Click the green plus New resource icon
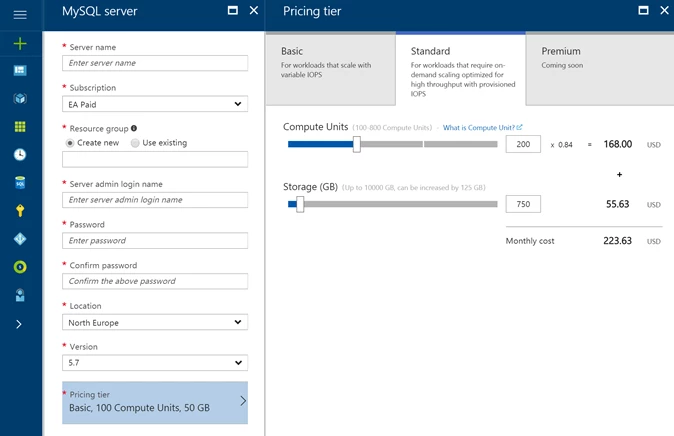The height and width of the screenshot is (436, 674). pos(20,43)
